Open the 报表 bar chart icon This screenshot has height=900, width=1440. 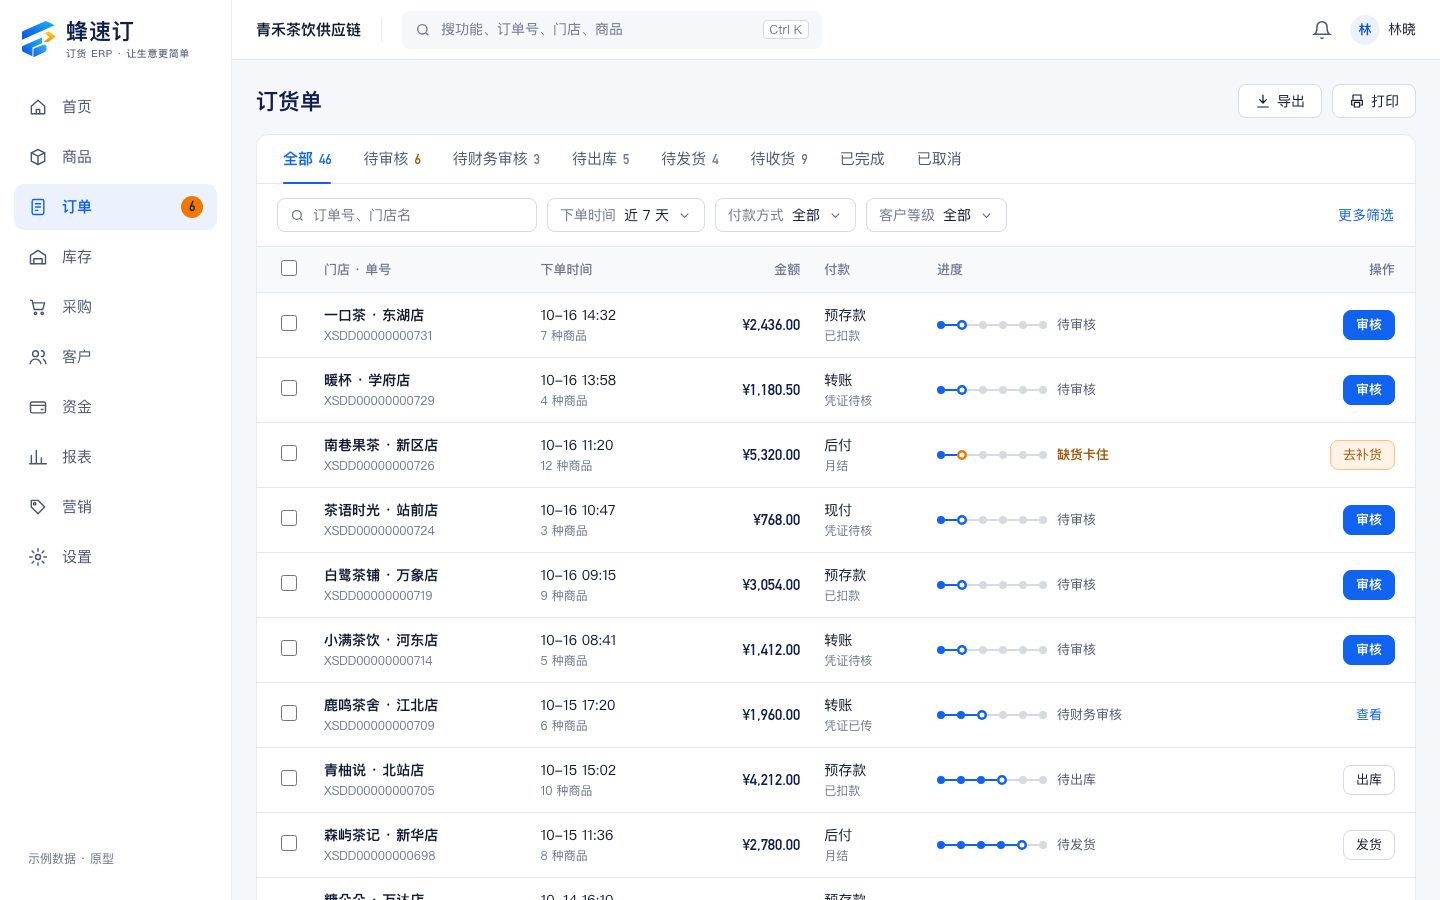[38, 457]
